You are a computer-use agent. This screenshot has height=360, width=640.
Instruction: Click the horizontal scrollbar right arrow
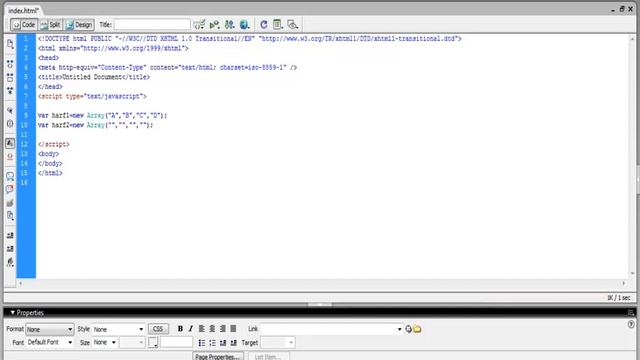point(624,283)
